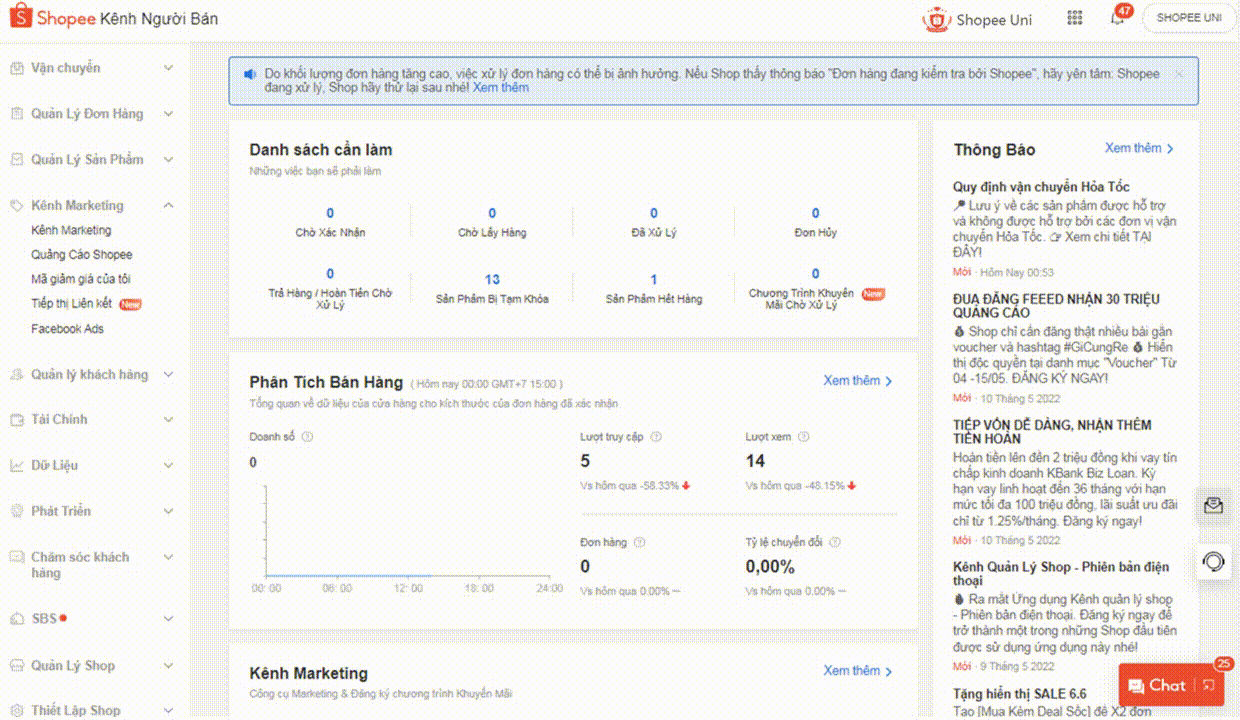The width and height of the screenshot is (1240, 720).
Task: Select Mã giảm giá của tôi
Action: pos(80,279)
